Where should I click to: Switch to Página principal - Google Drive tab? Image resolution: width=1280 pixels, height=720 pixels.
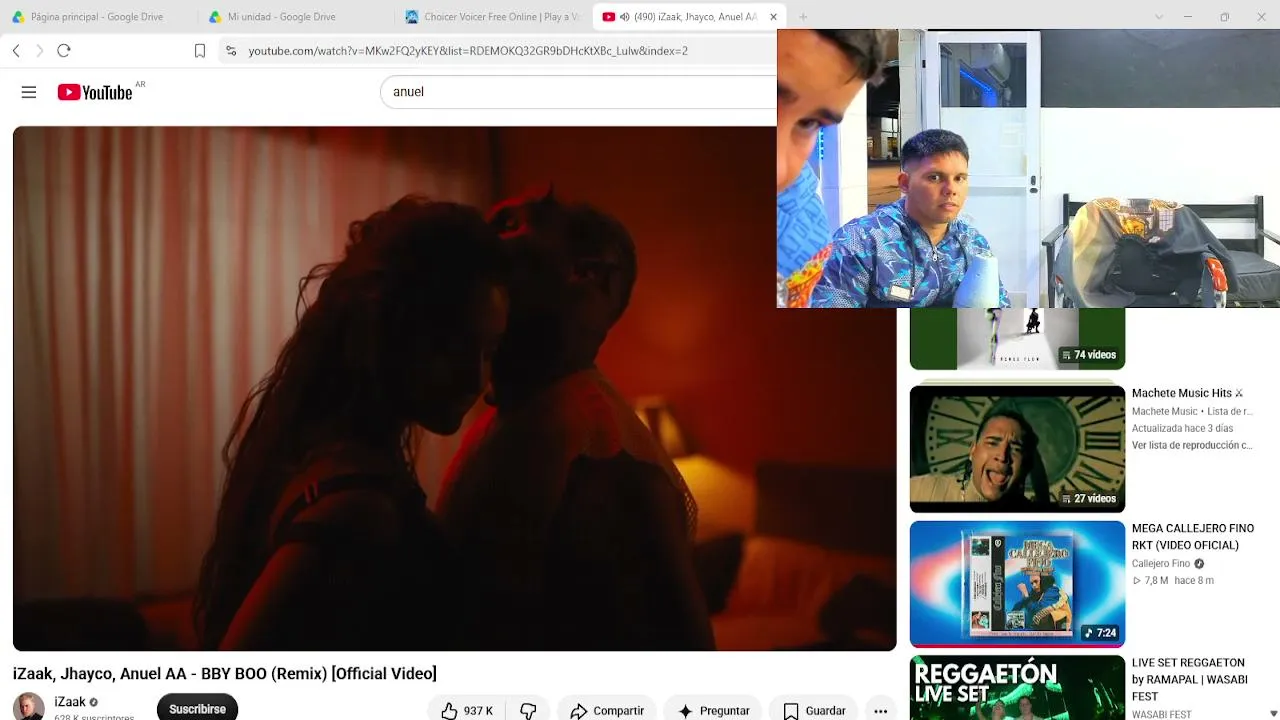tap(97, 17)
